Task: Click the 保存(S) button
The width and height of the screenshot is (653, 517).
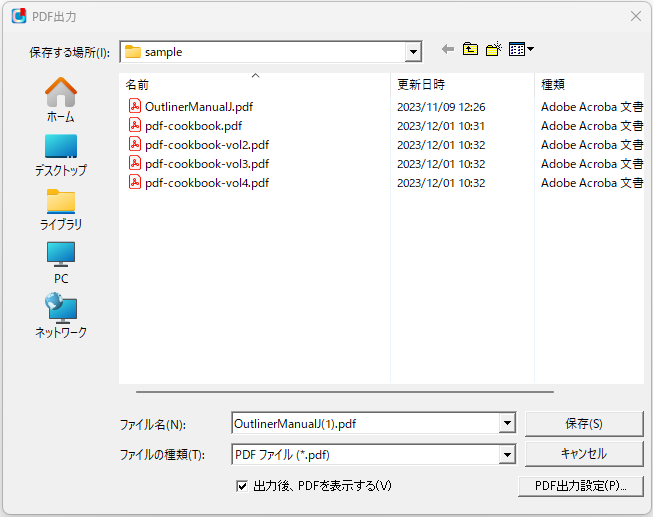Action: click(x=584, y=424)
